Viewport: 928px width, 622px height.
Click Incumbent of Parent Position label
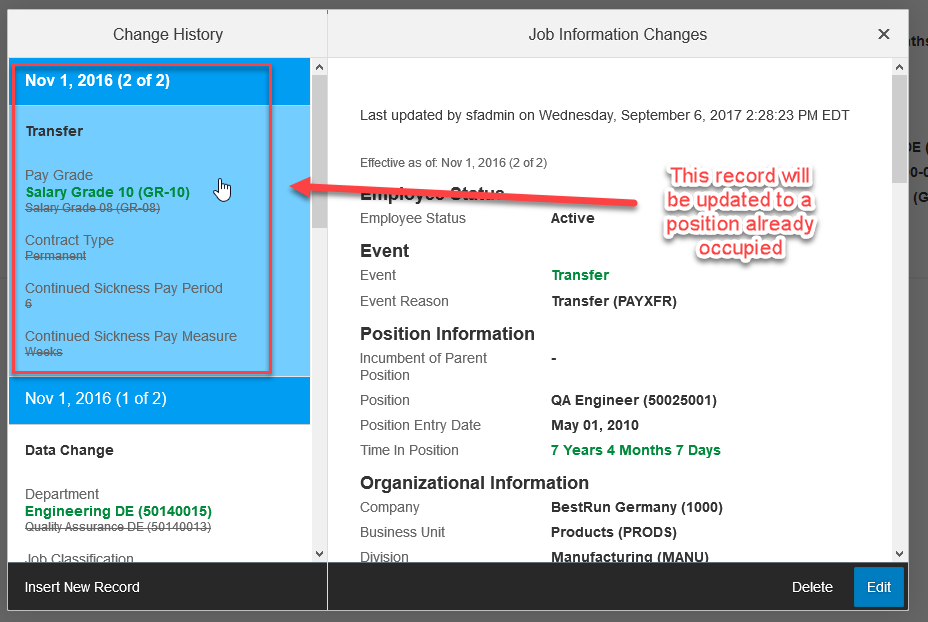click(x=423, y=367)
